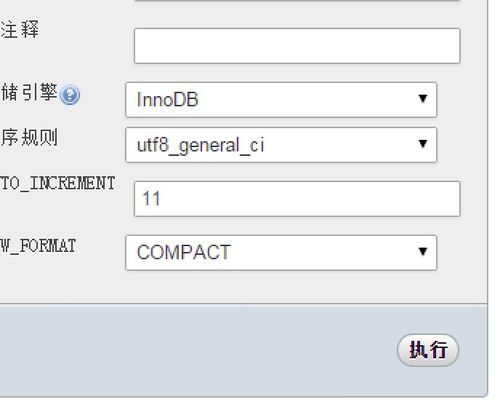Select the COMPACT text in the format box
This screenshot has height=410, width=500.
tap(184, 252)
